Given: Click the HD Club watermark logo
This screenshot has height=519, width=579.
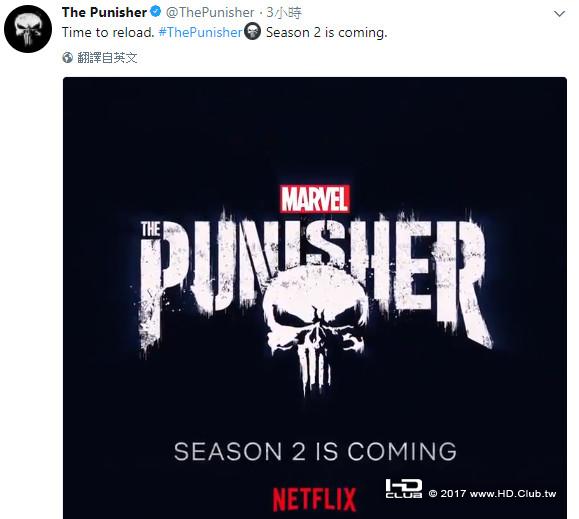Looking at the screenshot, I should point(404,488).
